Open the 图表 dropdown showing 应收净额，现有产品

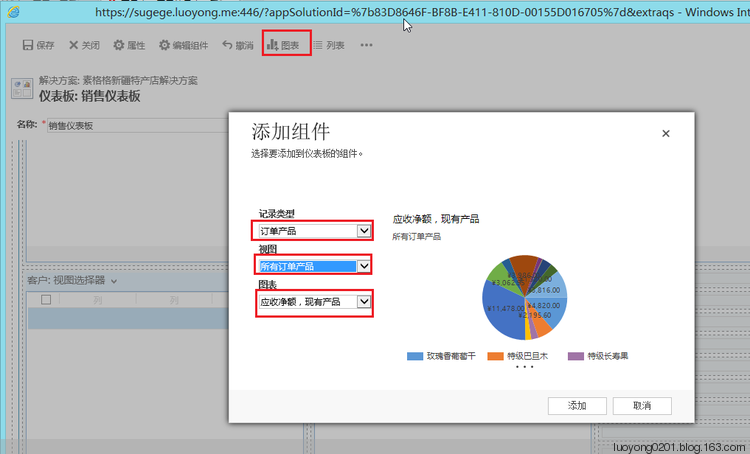(x=315, y=301)
